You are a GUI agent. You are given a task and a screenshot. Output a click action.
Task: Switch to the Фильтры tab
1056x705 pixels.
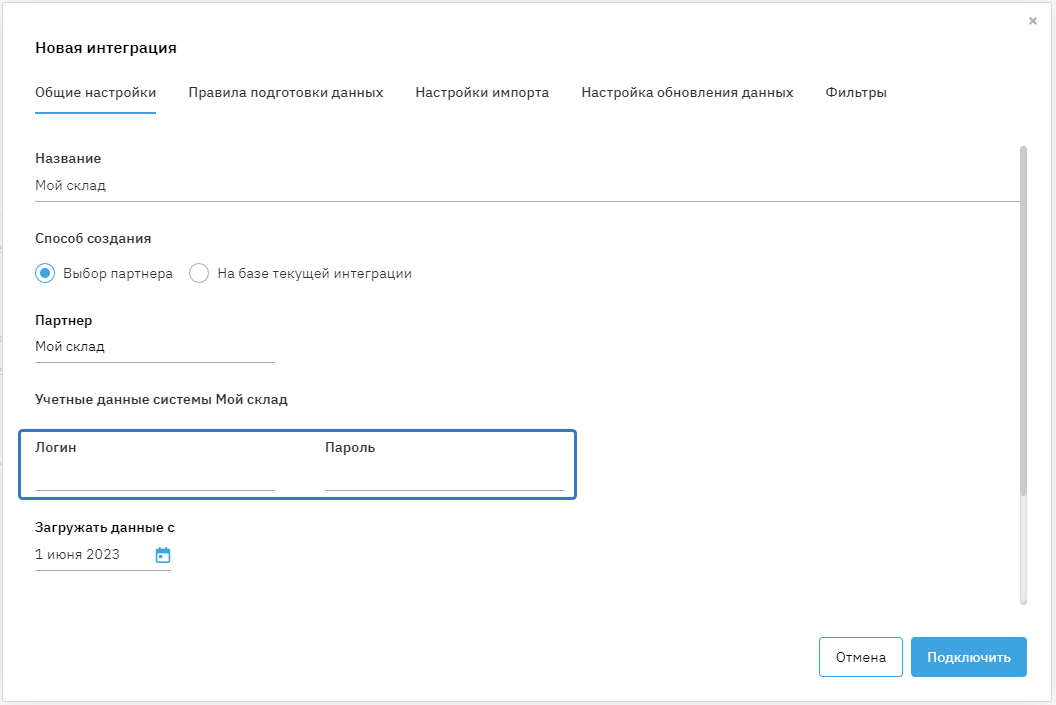click(x=856, y=92)
